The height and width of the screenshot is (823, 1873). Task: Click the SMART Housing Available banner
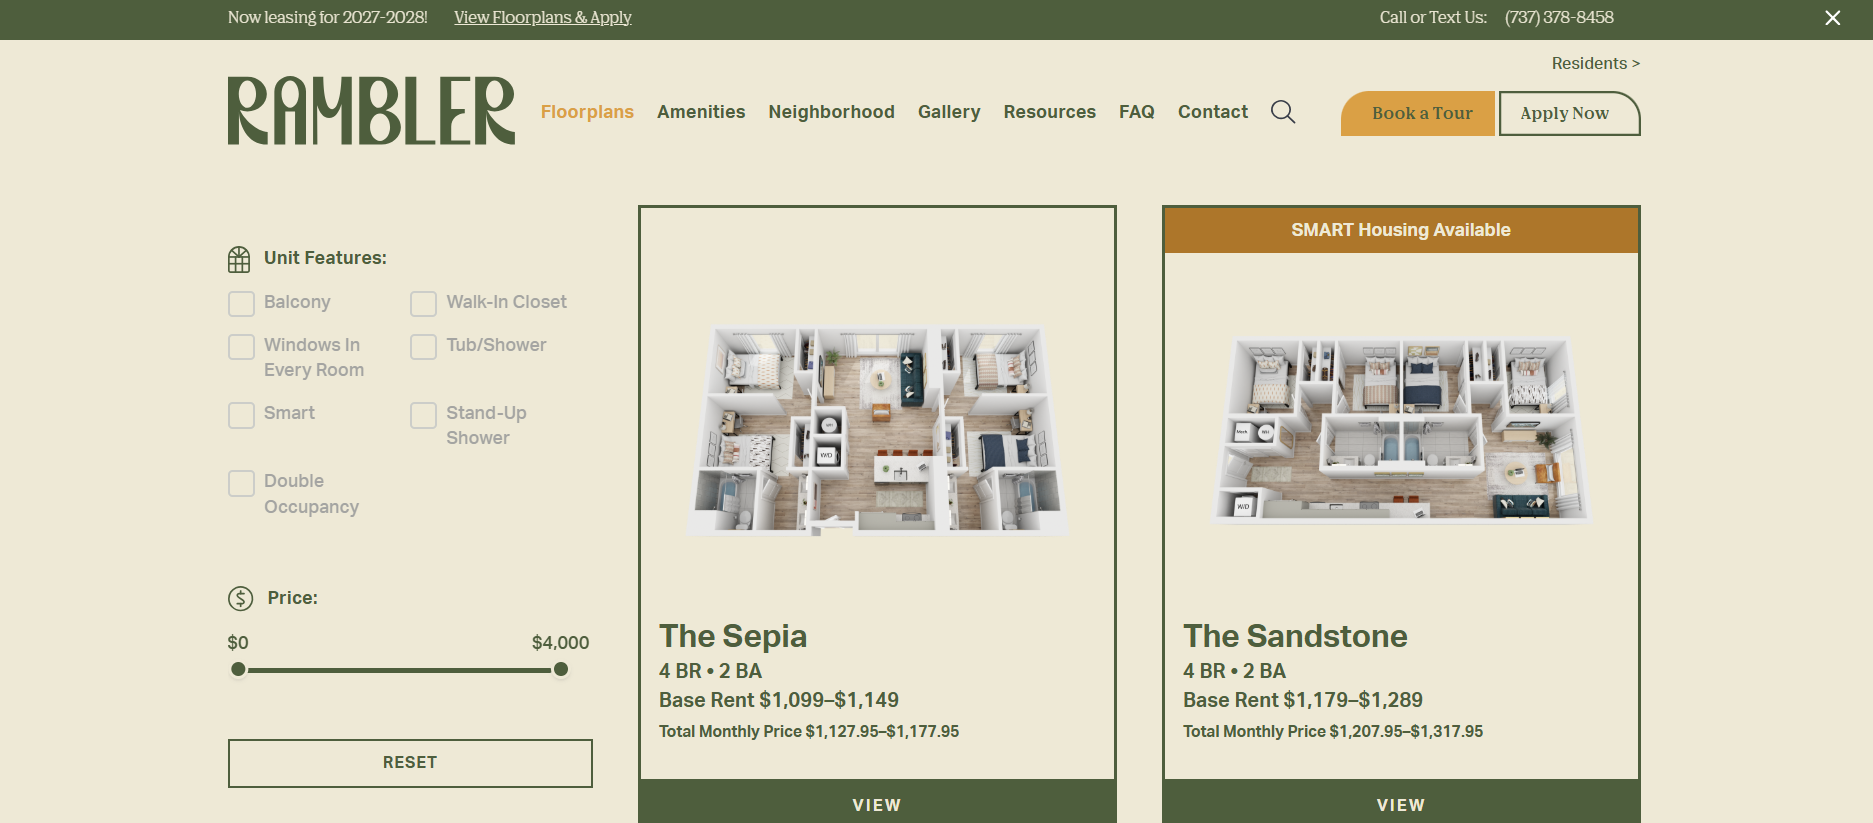(1401, 230)
